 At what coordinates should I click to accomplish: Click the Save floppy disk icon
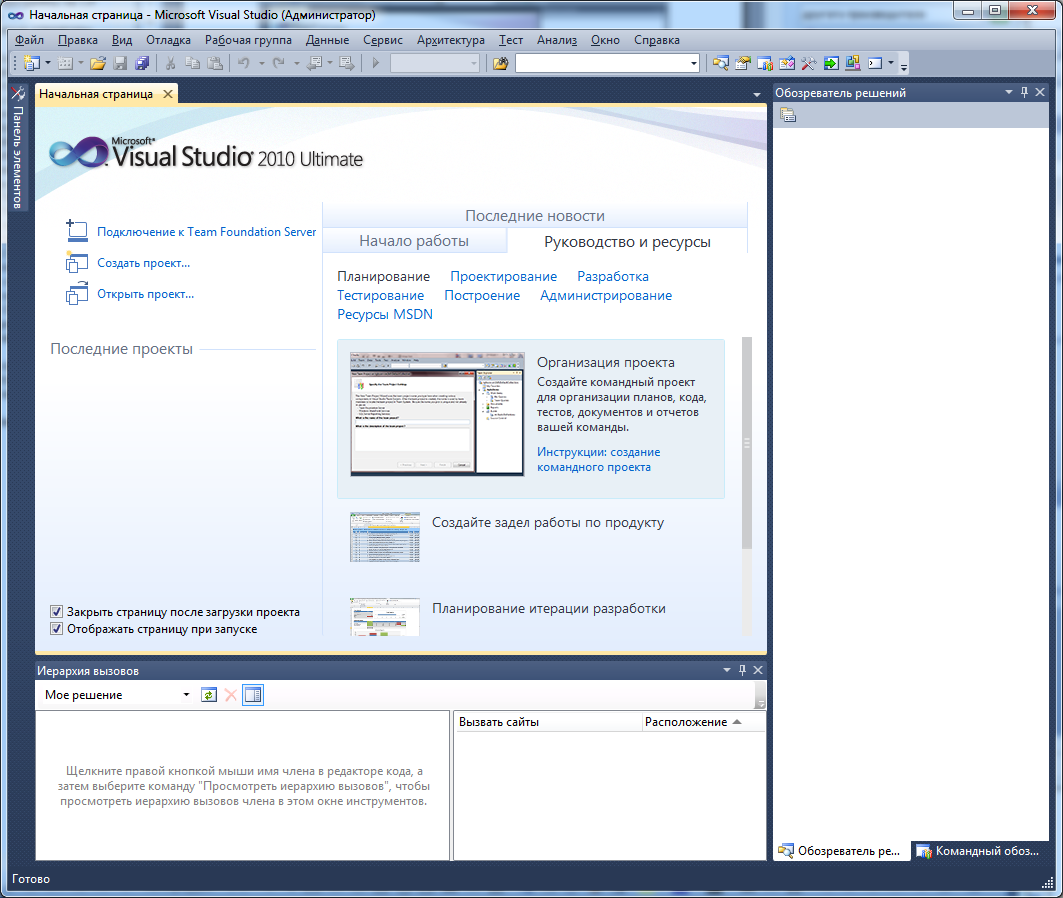(120, 63)
